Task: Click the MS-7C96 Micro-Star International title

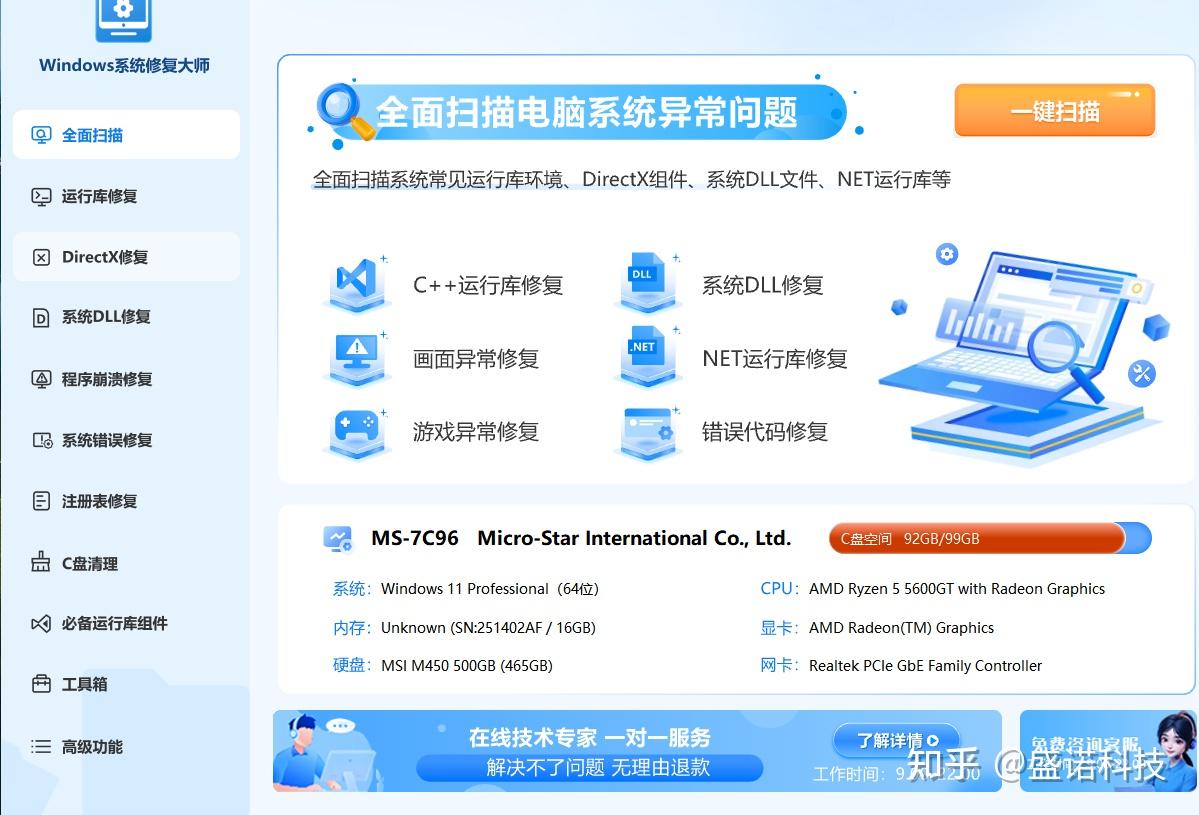Action: [581, 538]
